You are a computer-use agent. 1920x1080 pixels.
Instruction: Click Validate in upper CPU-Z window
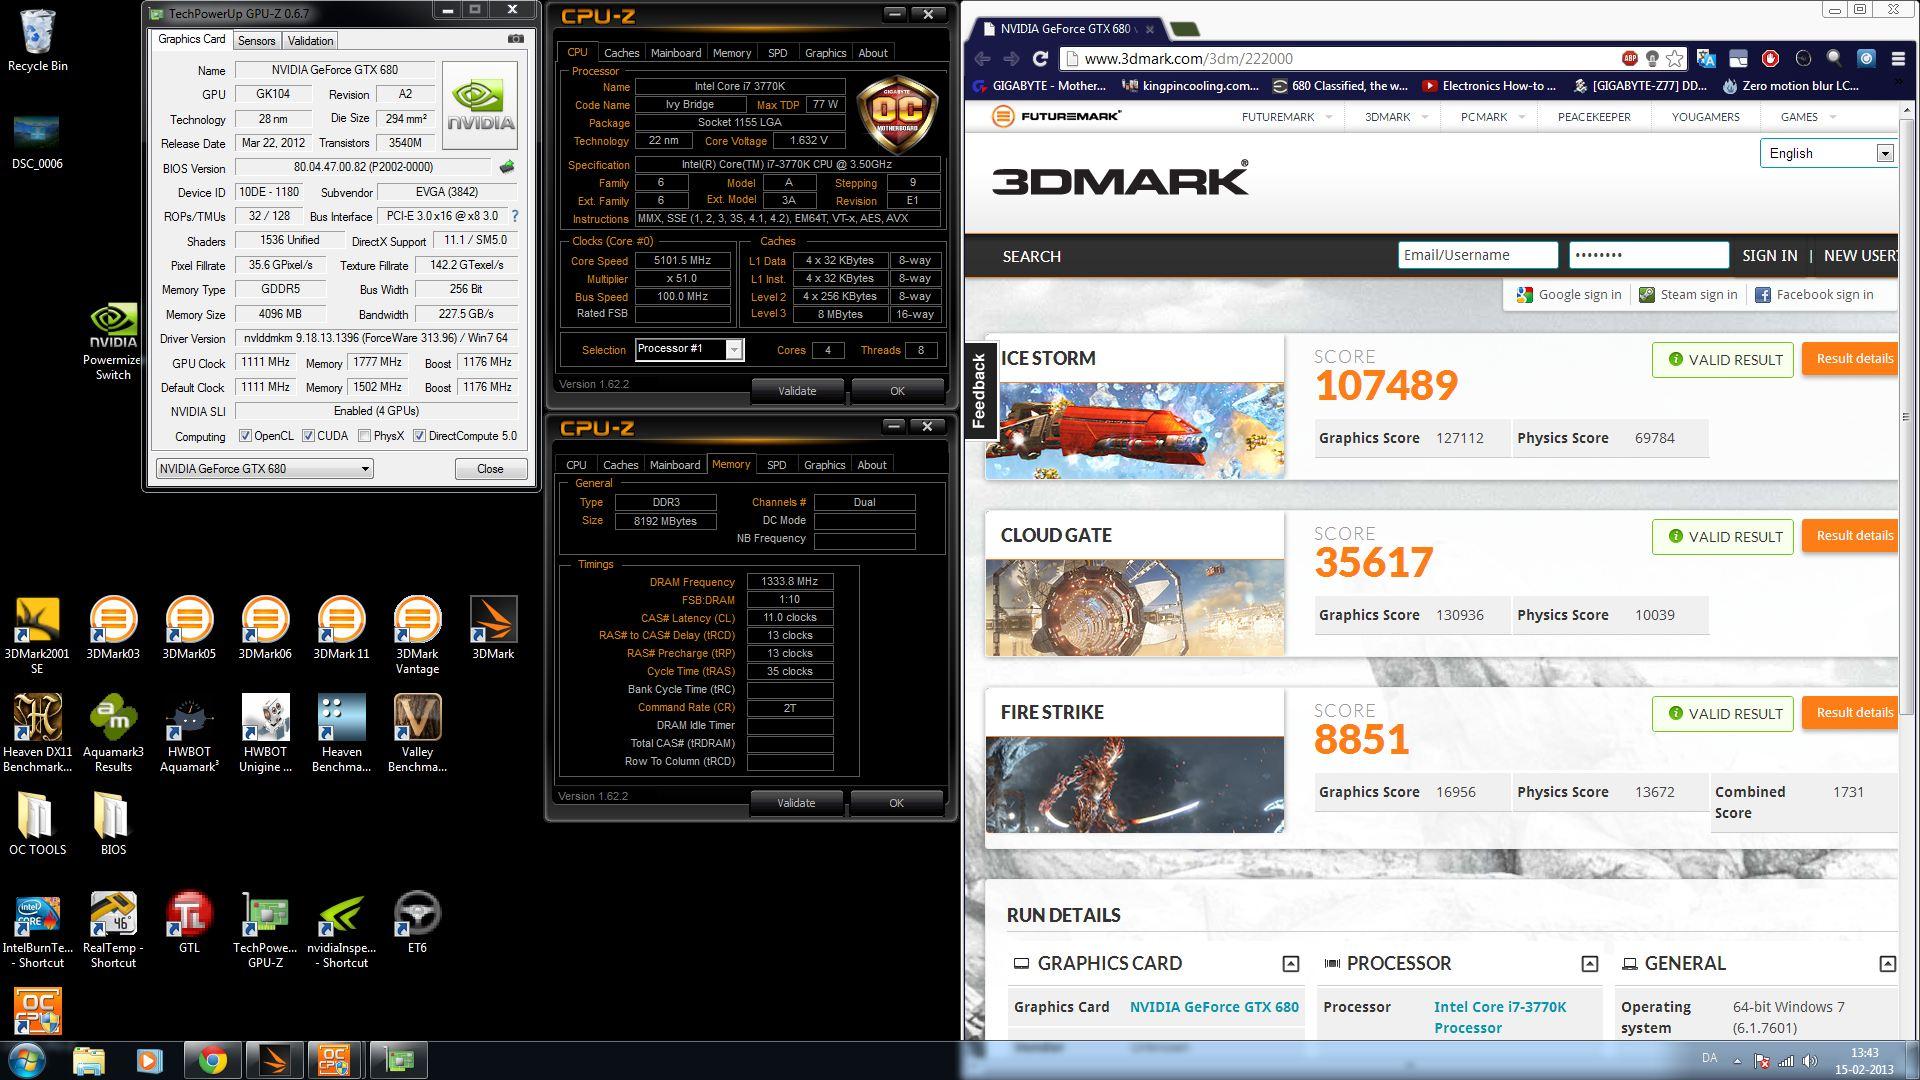pos(797,391)
